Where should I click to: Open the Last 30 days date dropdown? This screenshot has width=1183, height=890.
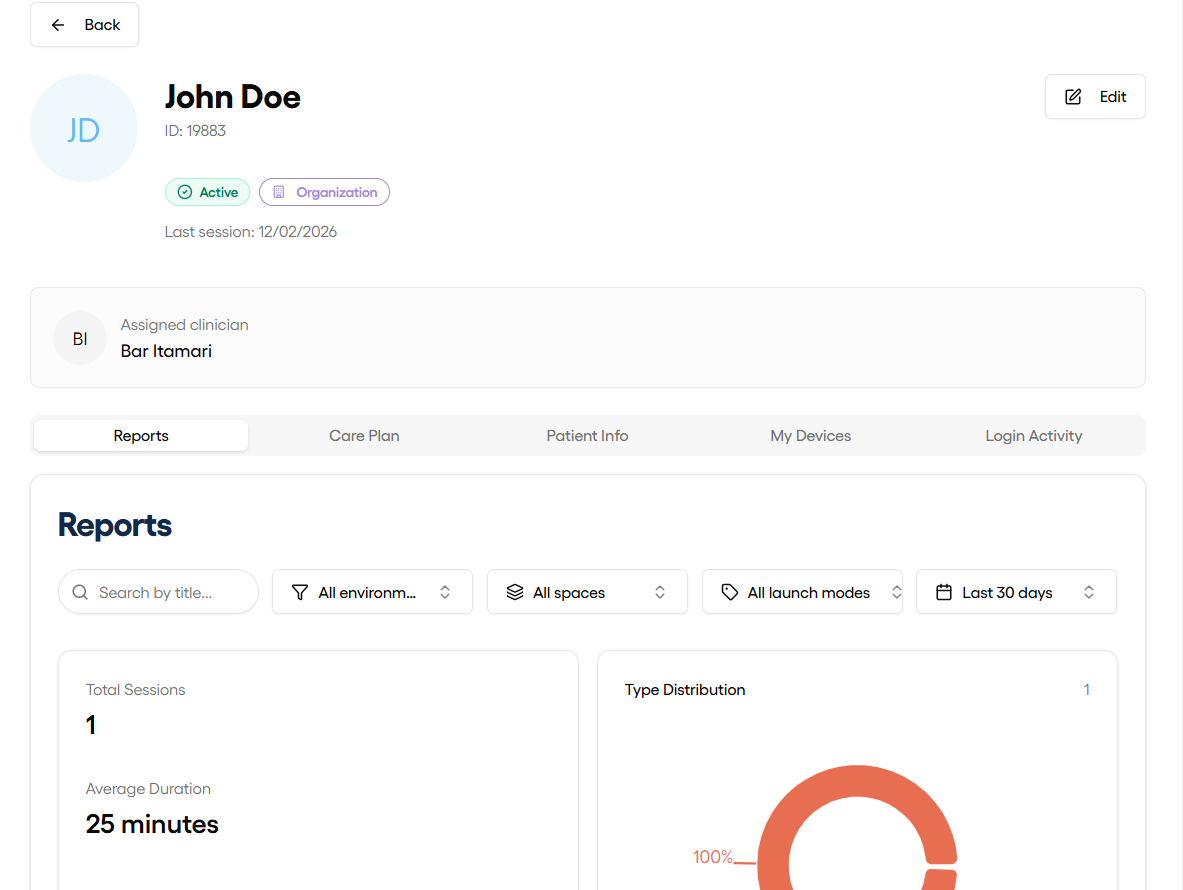1016,592
